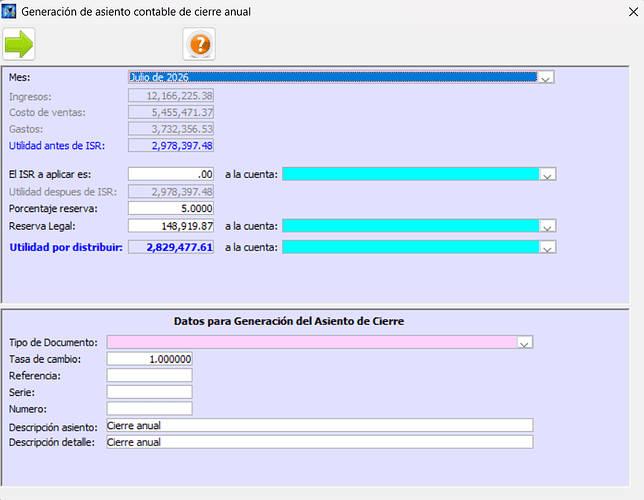Click the Utilidad por distribuir value 2,829,477.61
The image size is (644, 500).
coord(171,247)
